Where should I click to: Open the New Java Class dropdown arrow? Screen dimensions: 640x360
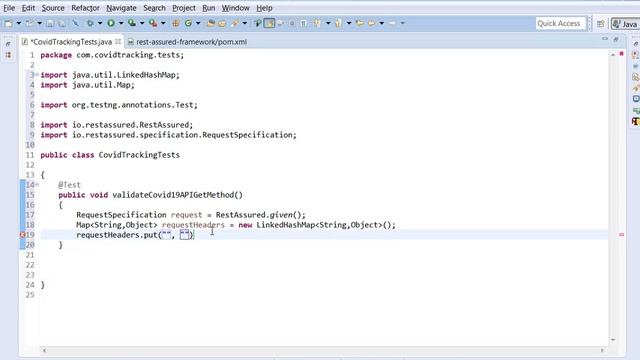(x=198, y=23)
